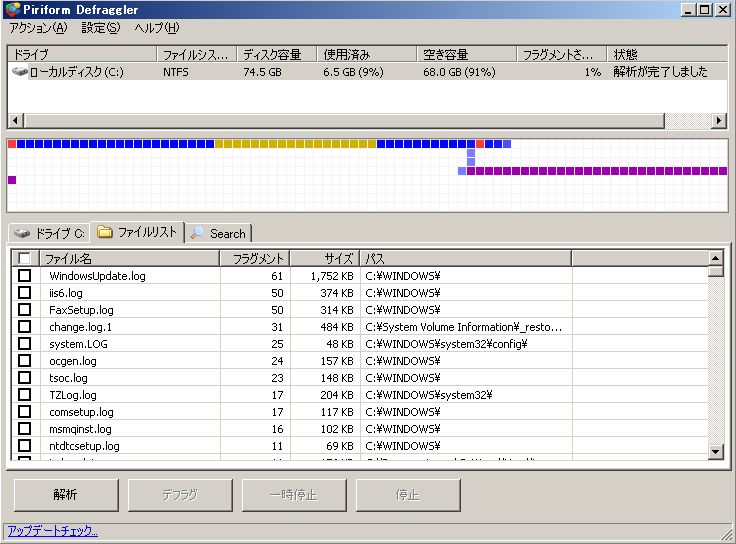Check the box for WindowsUpdate.log
This screenshot has height=544, width=736.
coord(24,276)
